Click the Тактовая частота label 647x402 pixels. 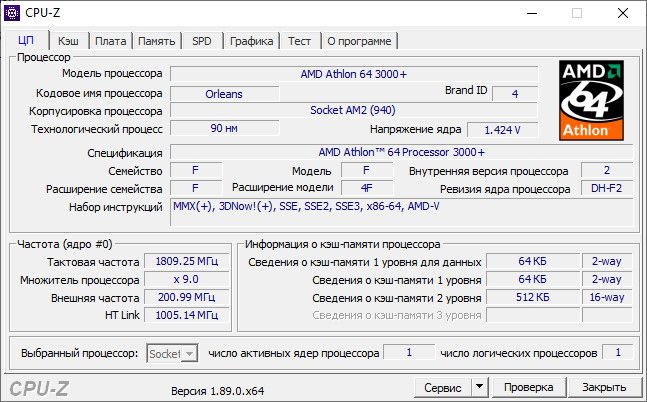93,262
